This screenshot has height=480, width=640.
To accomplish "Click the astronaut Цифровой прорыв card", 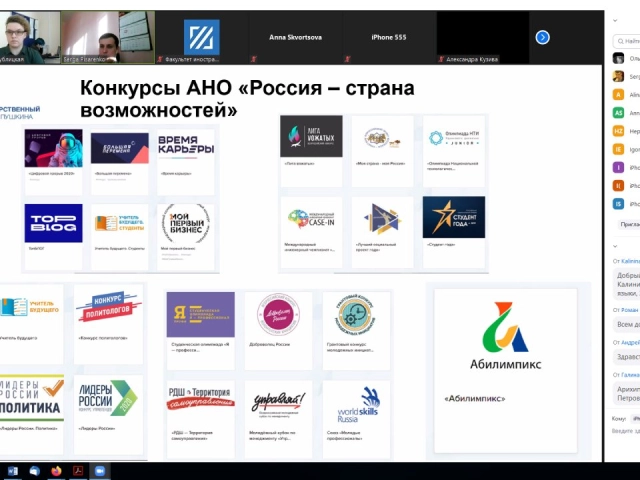I will tap(53, 162).
